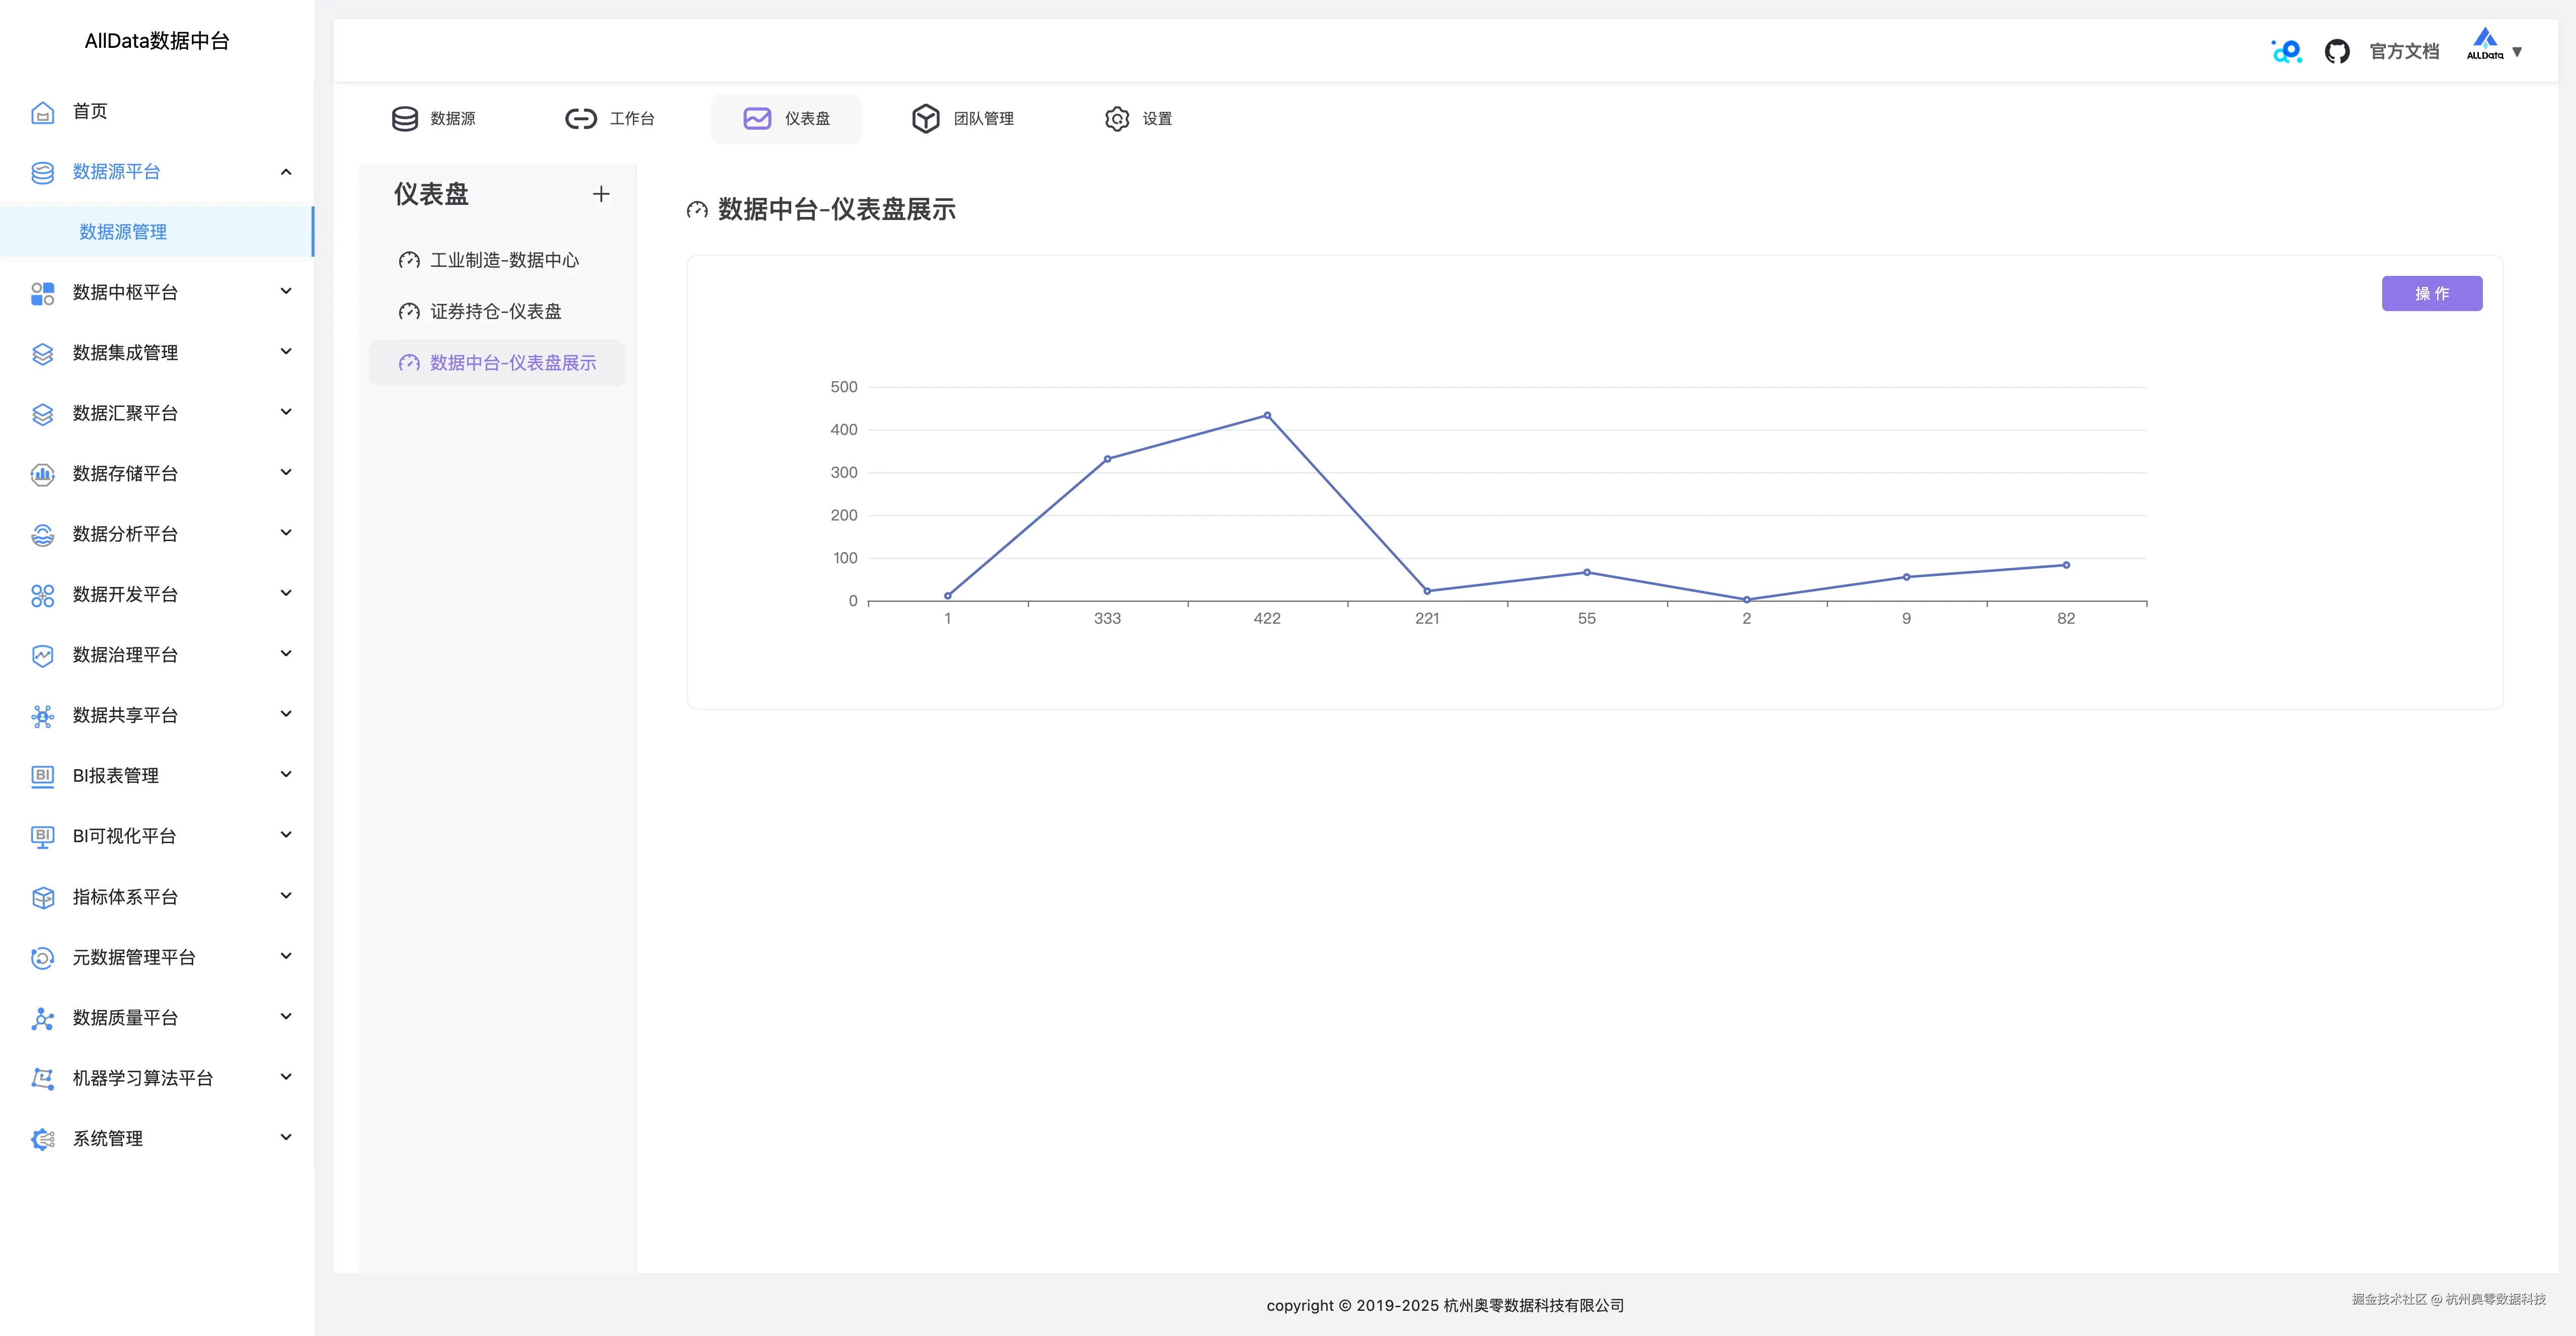Click the GitHub icon in header
Image resolution: width=2576 pixels, height=1336 pixels.
point(2336,51)
